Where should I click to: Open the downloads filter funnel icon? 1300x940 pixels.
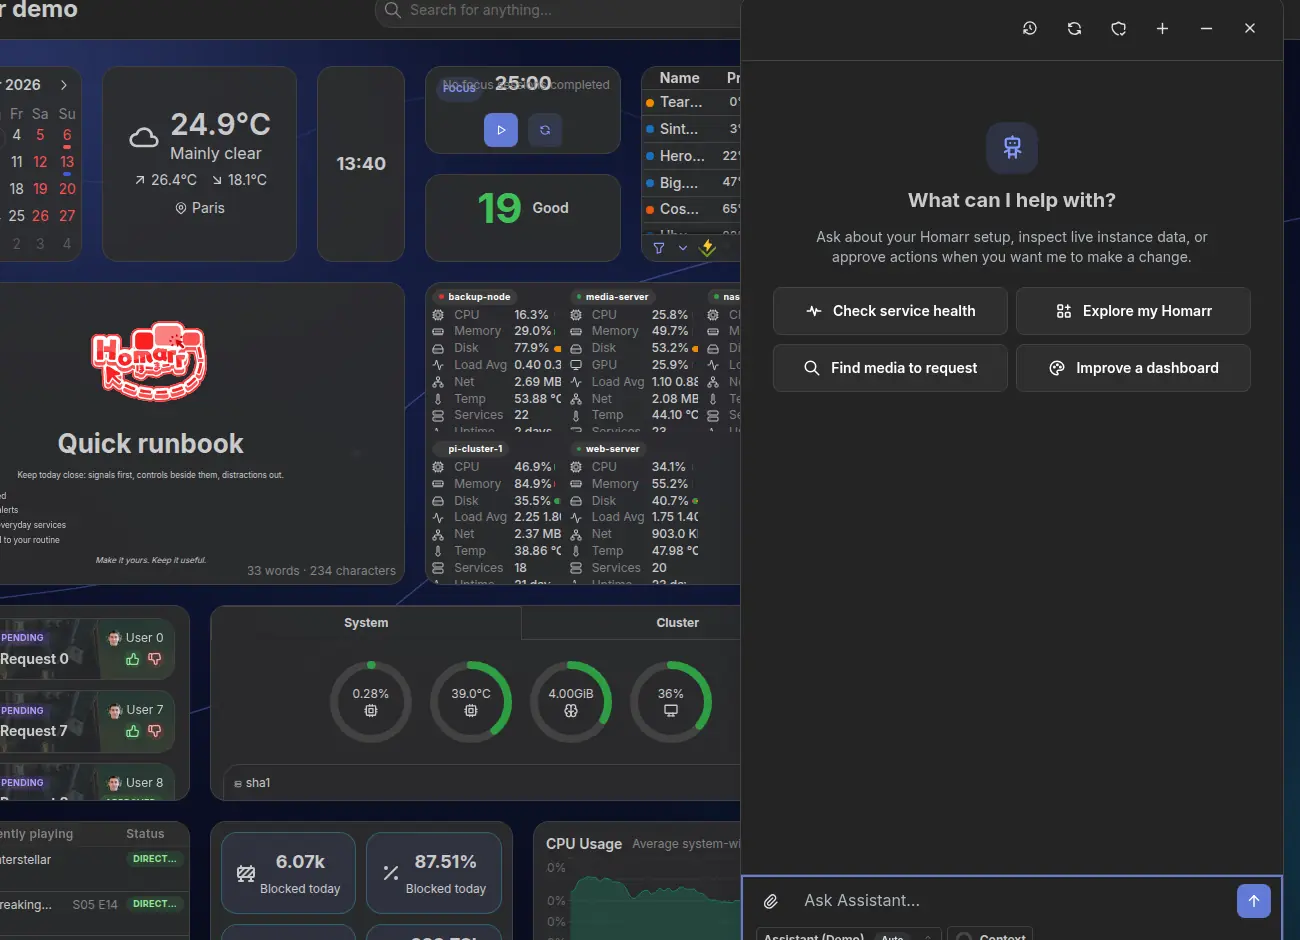(x=659, y=248)
